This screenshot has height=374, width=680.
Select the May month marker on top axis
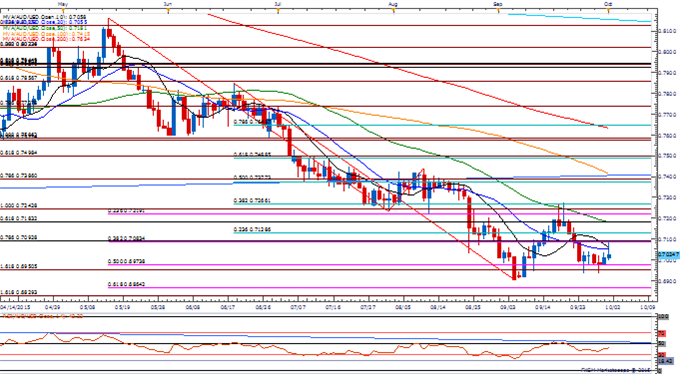coord(62,4)
